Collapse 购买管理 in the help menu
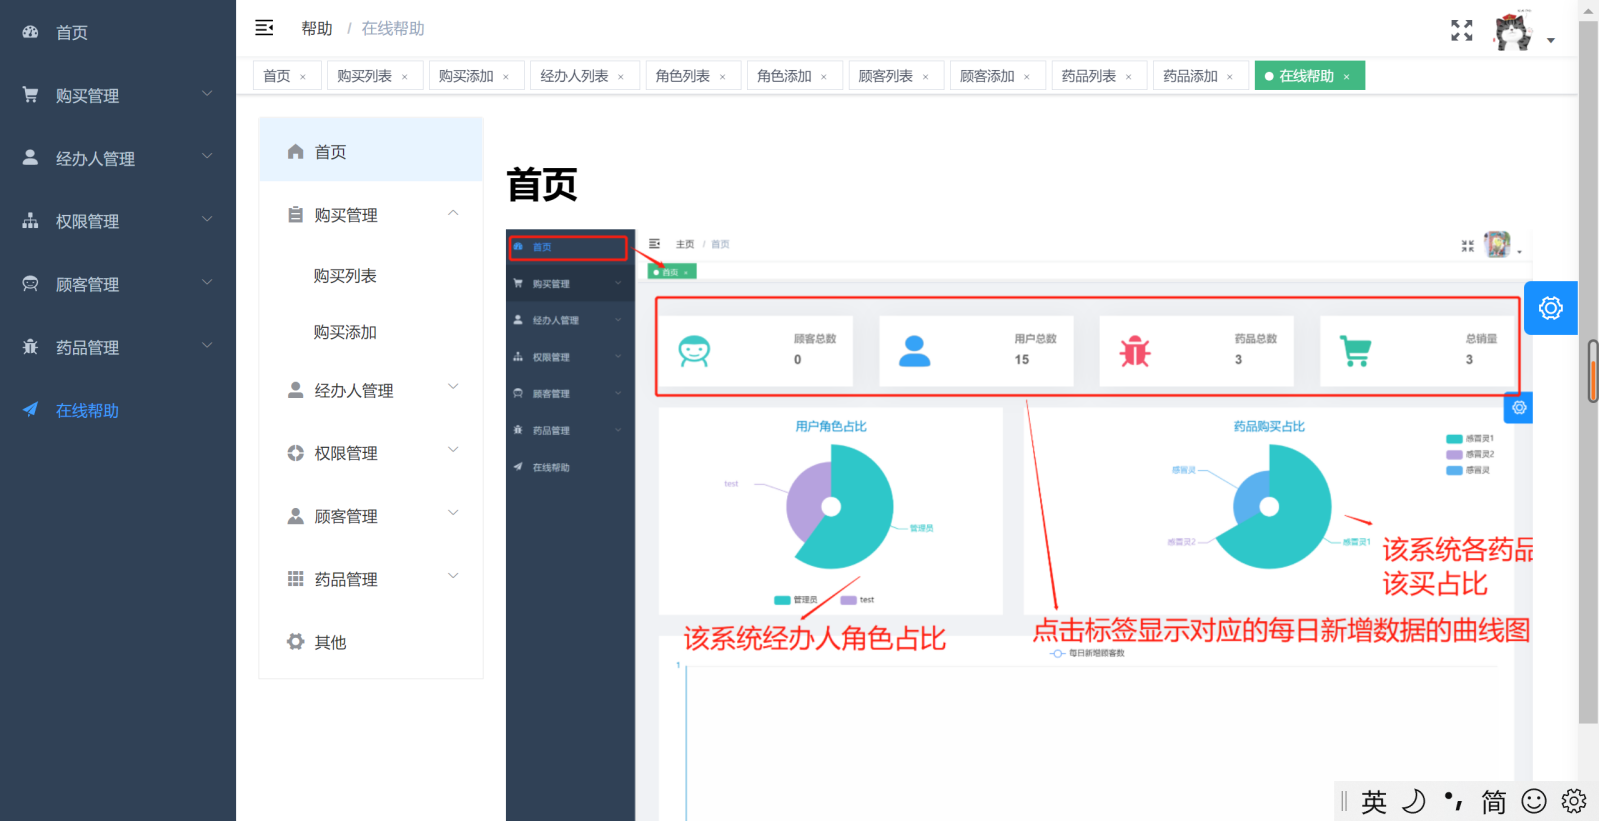 point(453,213)
